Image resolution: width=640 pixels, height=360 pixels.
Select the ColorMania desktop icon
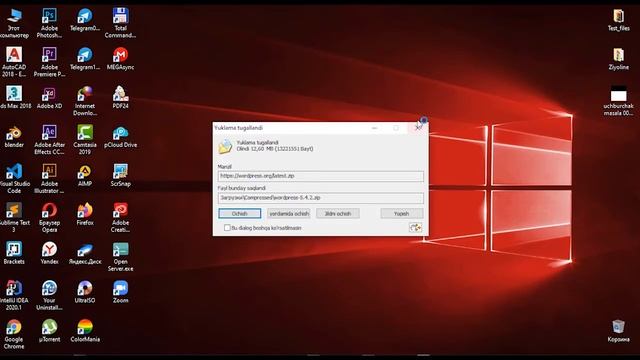tap(85, 331)
